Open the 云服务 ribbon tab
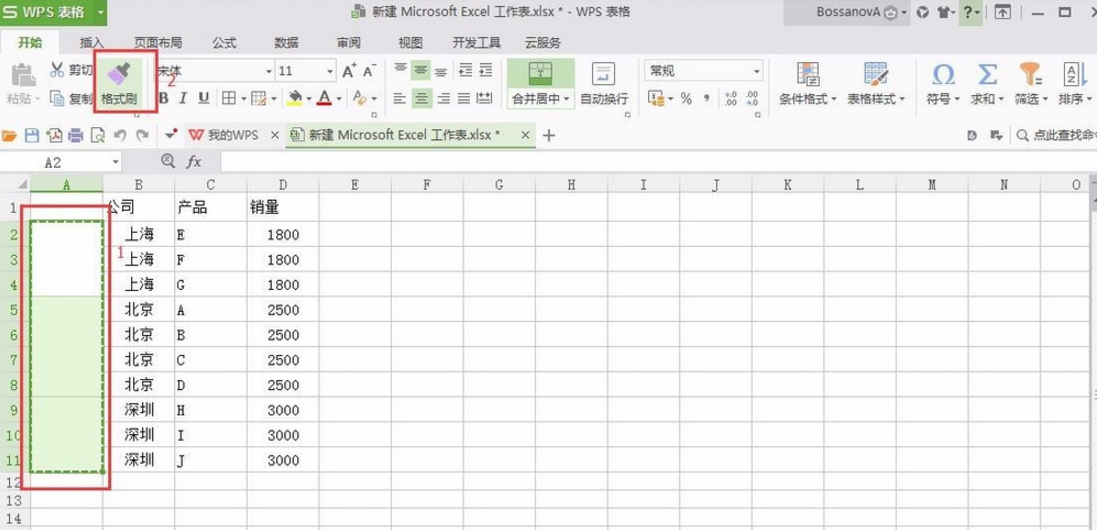1097x530 pixels. click(x=543, y=43)
